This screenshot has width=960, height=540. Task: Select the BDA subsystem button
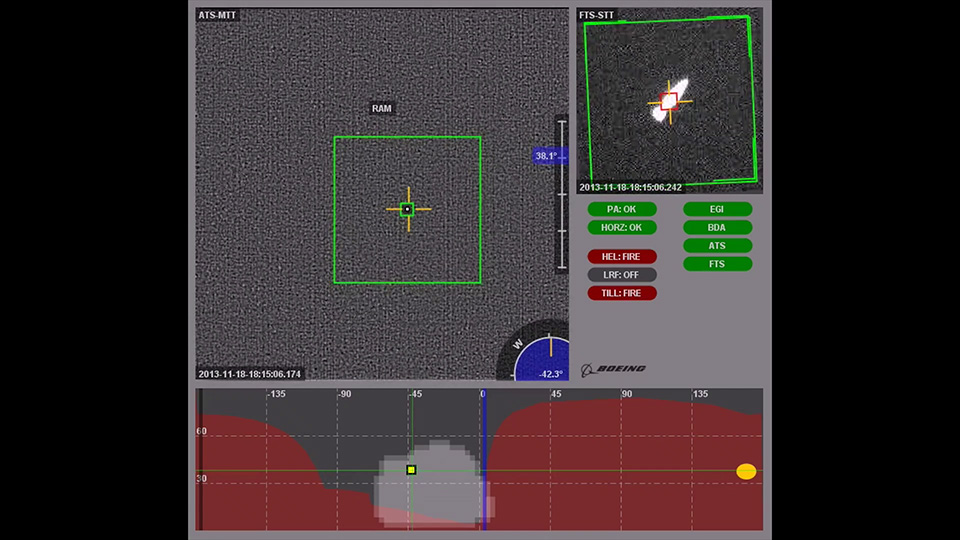pyautogui.click(x=717, y=227)
